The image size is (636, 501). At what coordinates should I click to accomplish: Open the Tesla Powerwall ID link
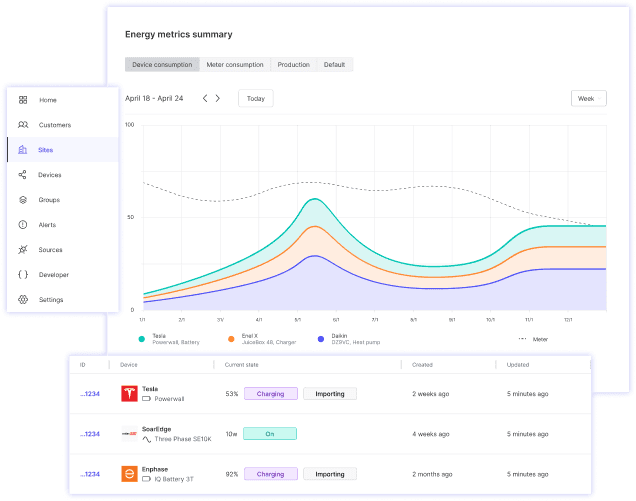[90, 394]
